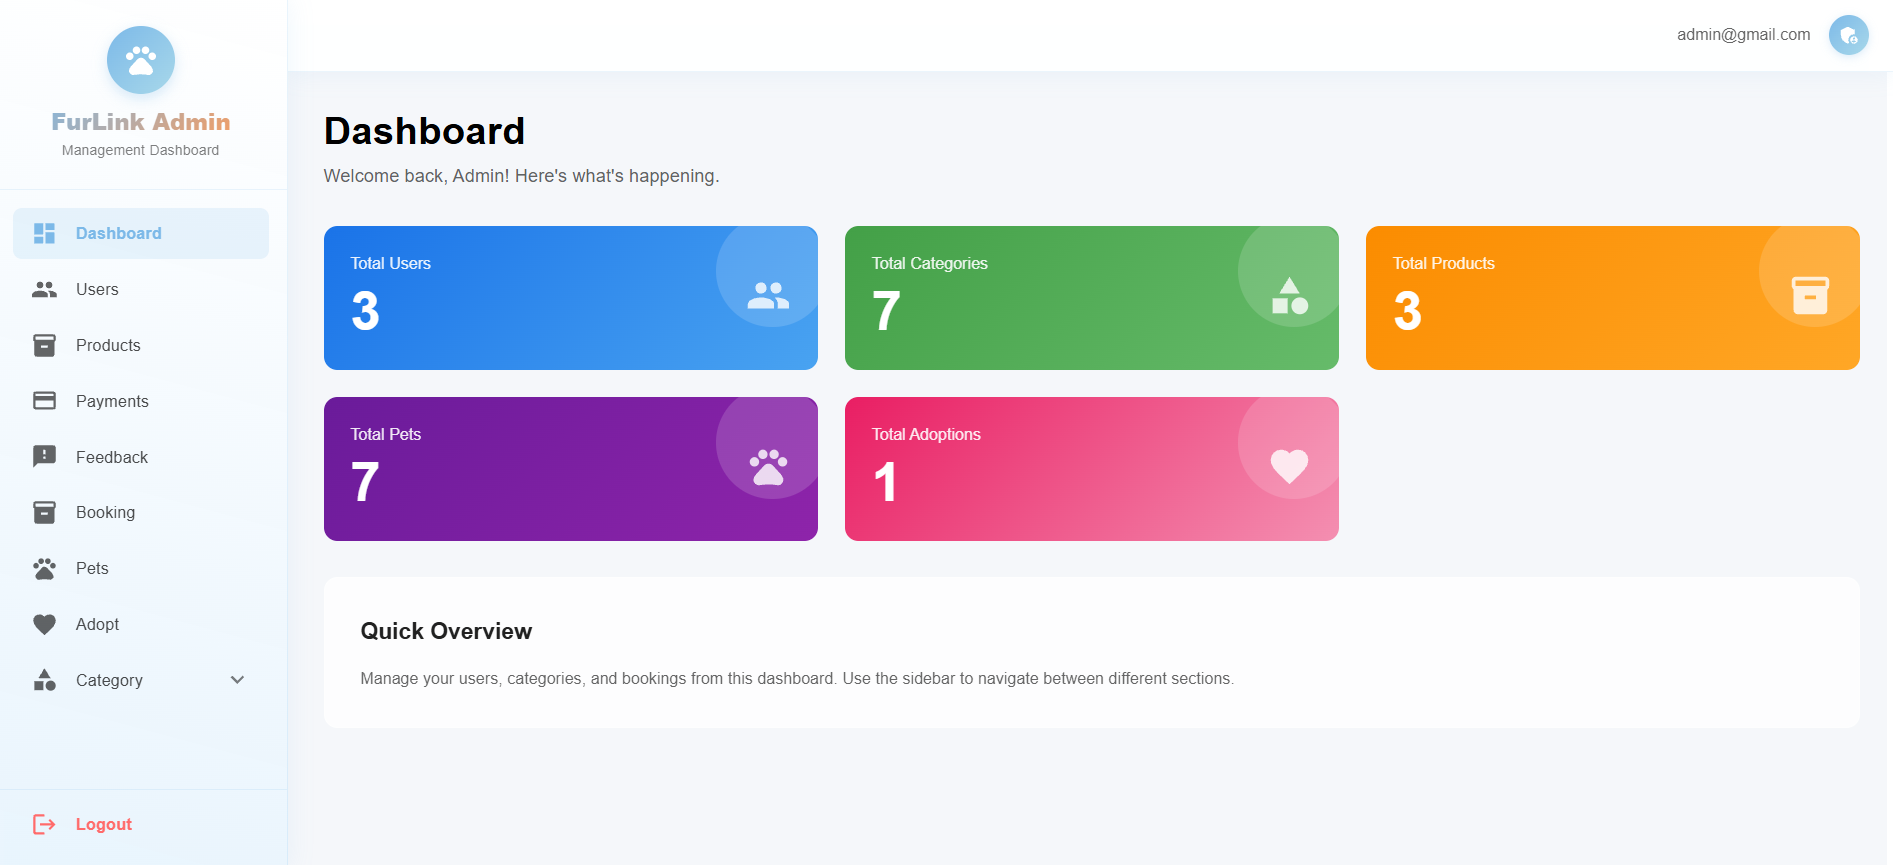Click the number 3 on Total Products card

(x=1408, y=311)
